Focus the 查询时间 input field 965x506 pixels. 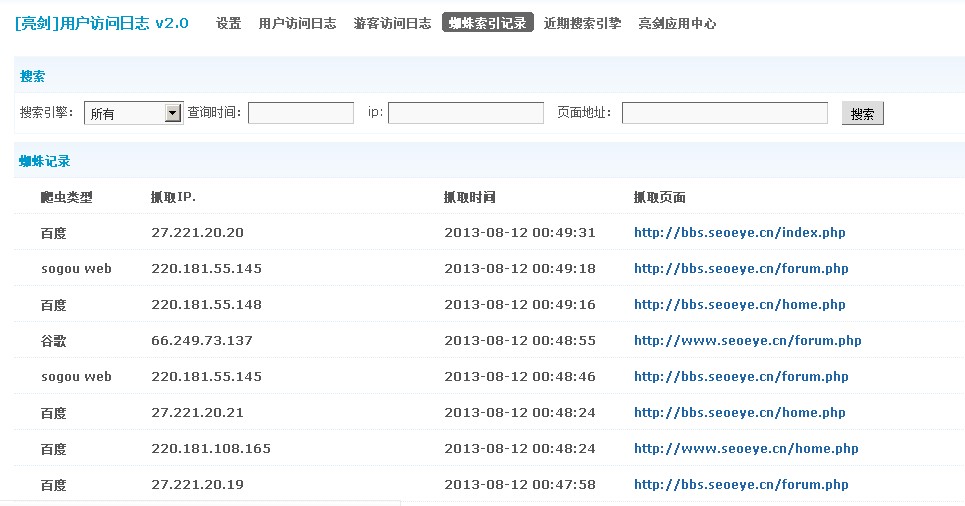(301, 113)
